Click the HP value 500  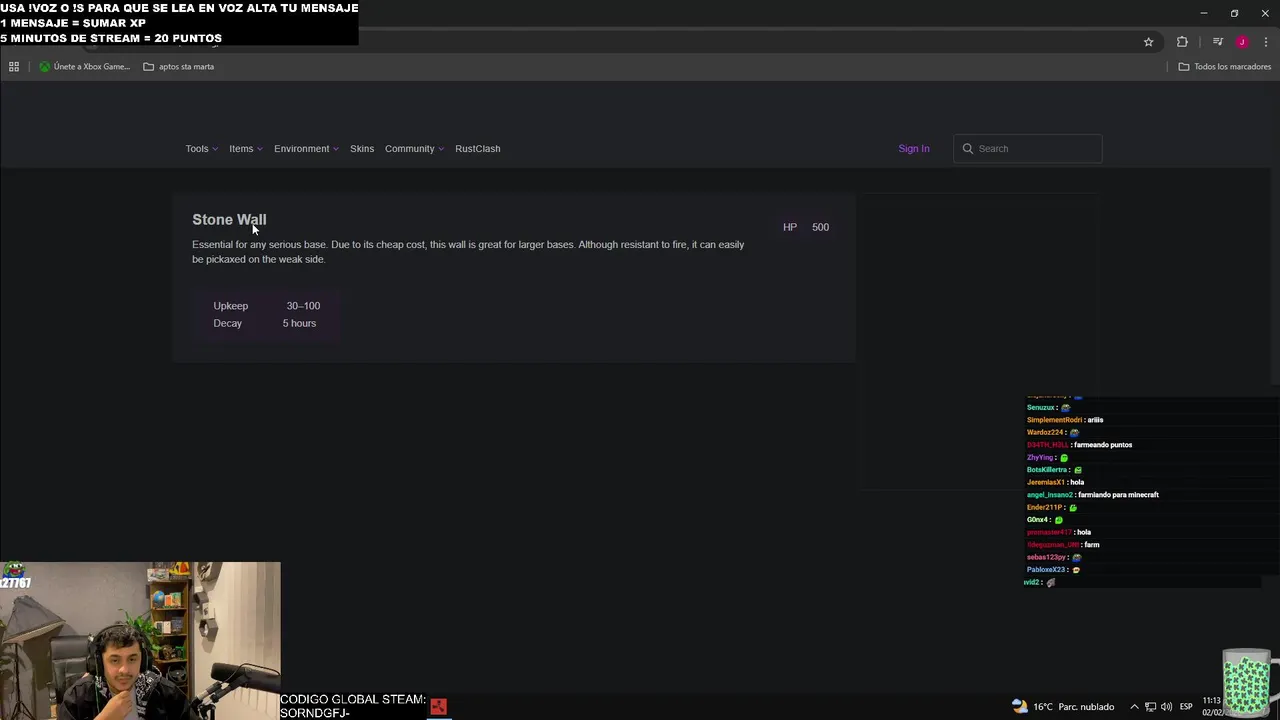point(820,227)
